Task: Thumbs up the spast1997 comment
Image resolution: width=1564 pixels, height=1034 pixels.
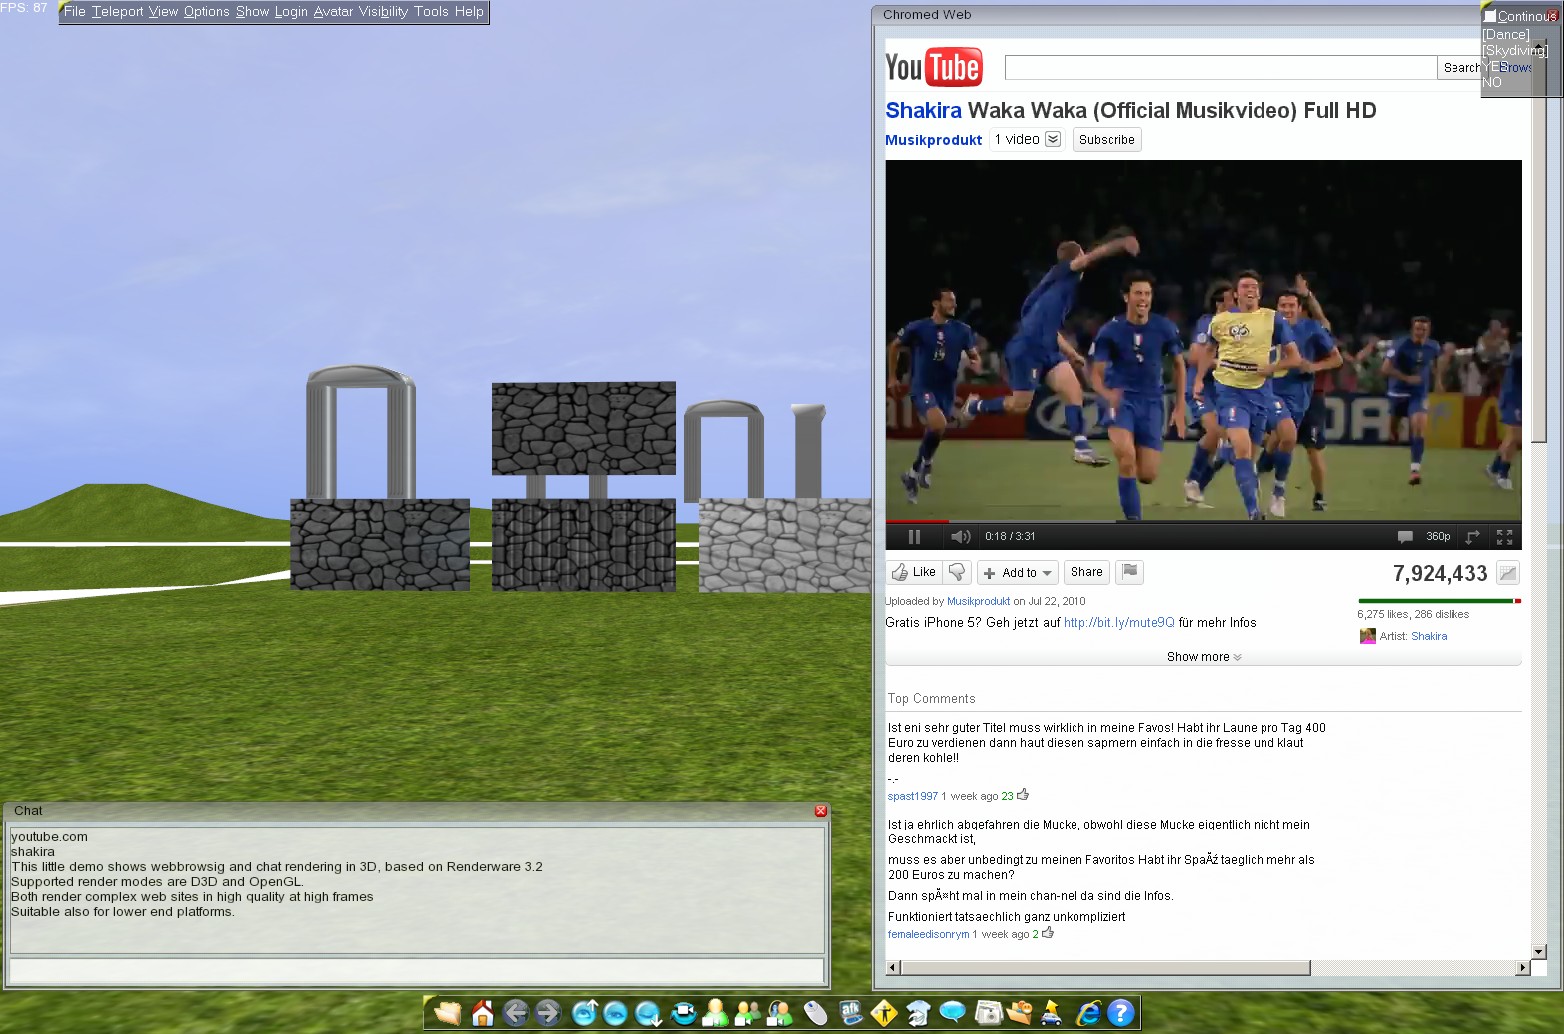Action: (x=1023, y=795)
